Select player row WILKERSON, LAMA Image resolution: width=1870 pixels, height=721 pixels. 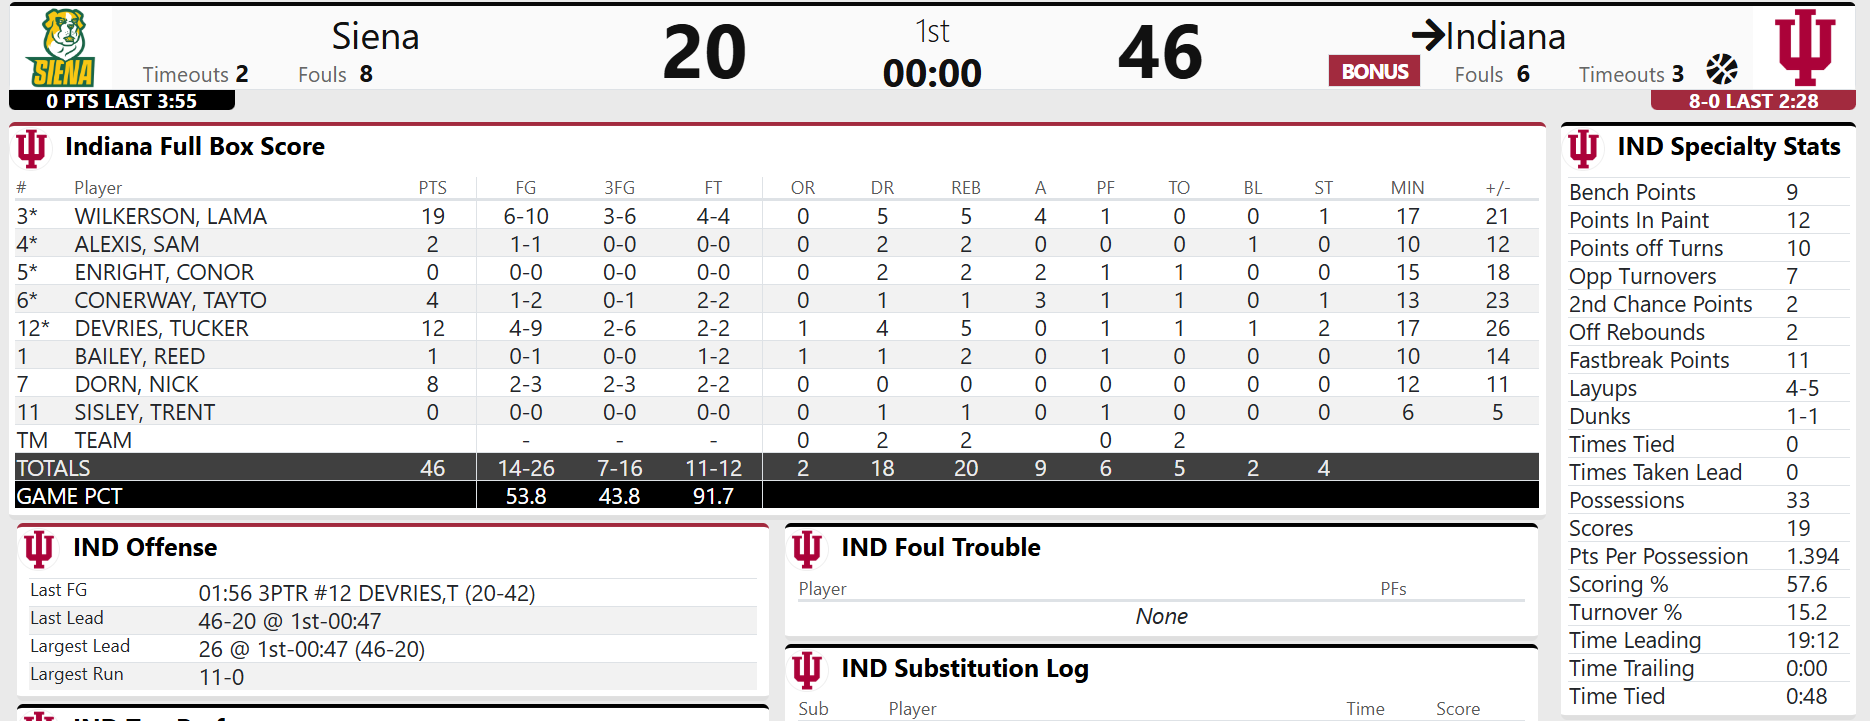(170, 216)
